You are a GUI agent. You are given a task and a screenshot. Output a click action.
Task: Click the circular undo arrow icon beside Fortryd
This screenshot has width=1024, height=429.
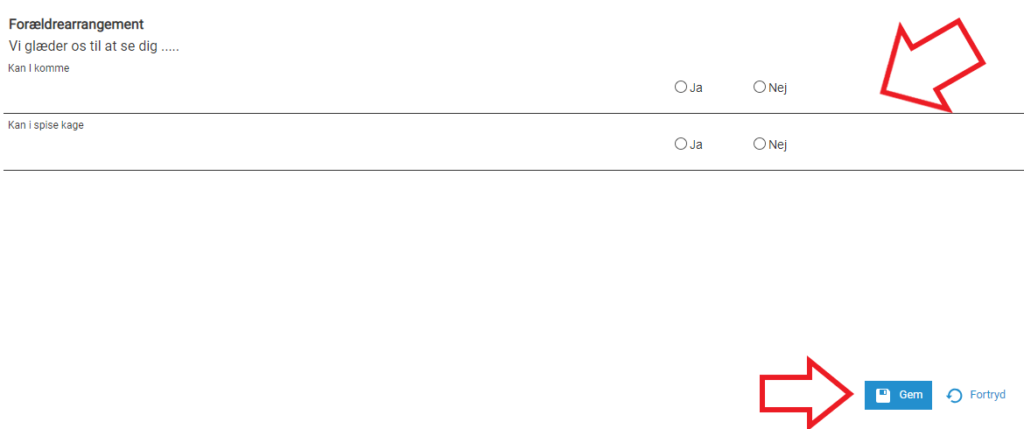click(x=954, y=396)
